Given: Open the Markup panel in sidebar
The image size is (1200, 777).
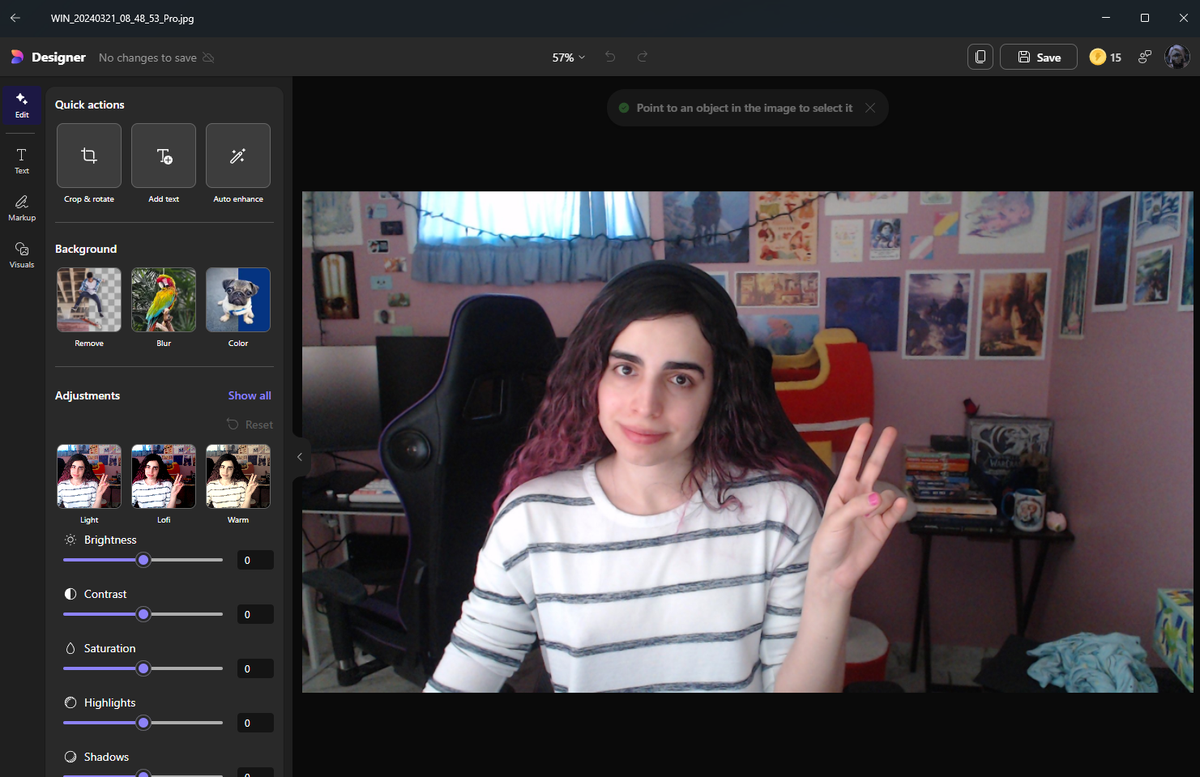Looking at the screenshot, I should point(22,207).
